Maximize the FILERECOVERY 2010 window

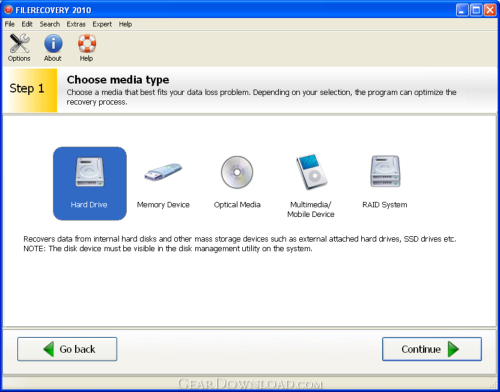pos(476,10)
